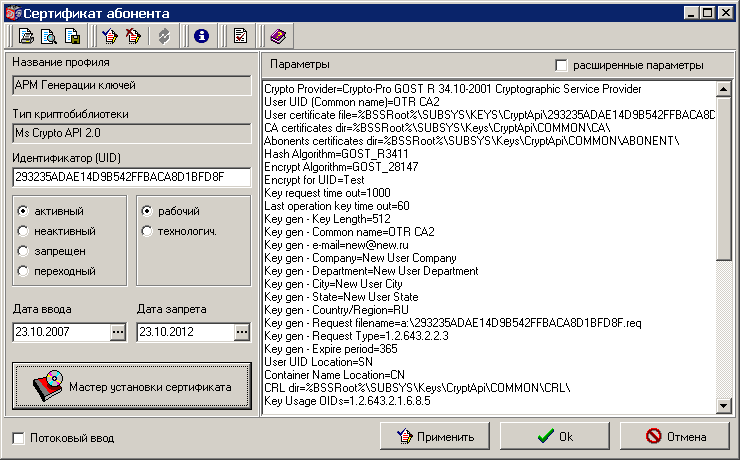The image size is (740, 460).
Task: Select the 'переходный' status option
Action: [x=23, y=271]
